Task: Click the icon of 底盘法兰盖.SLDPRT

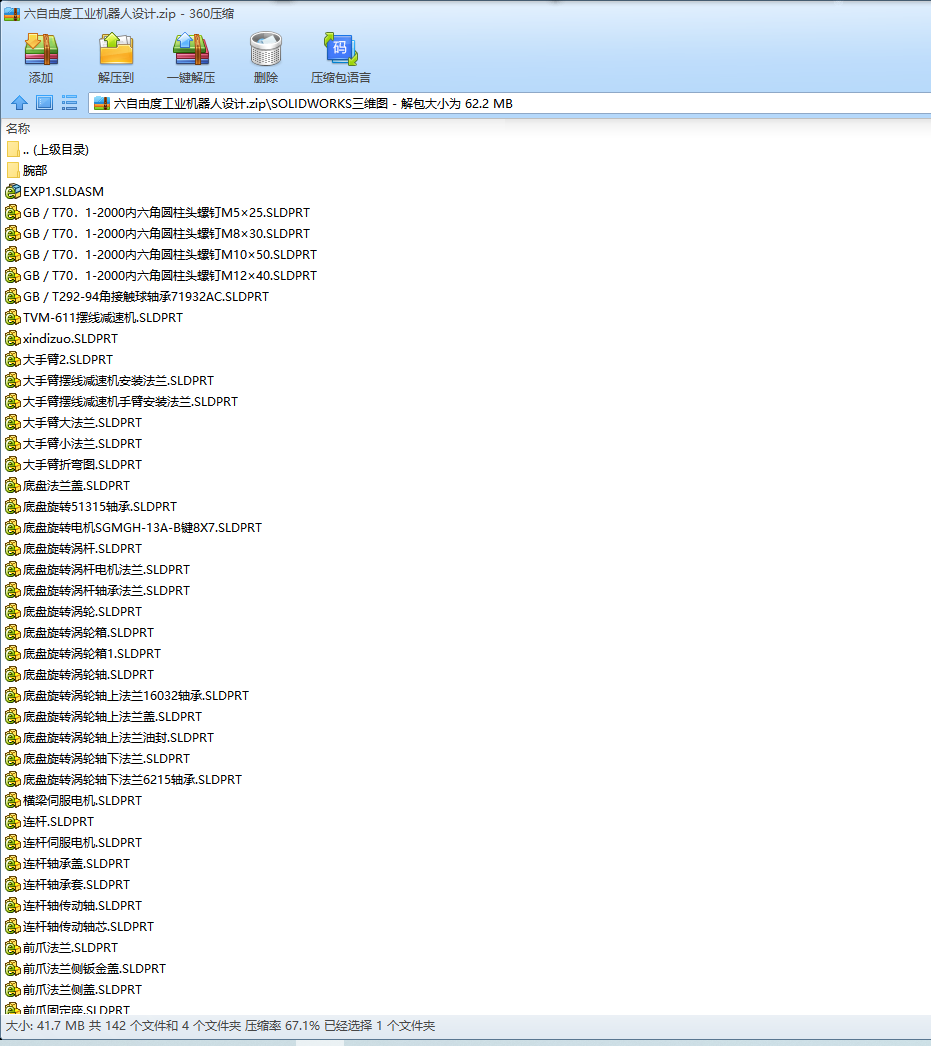Action: (x=13, y=486)
